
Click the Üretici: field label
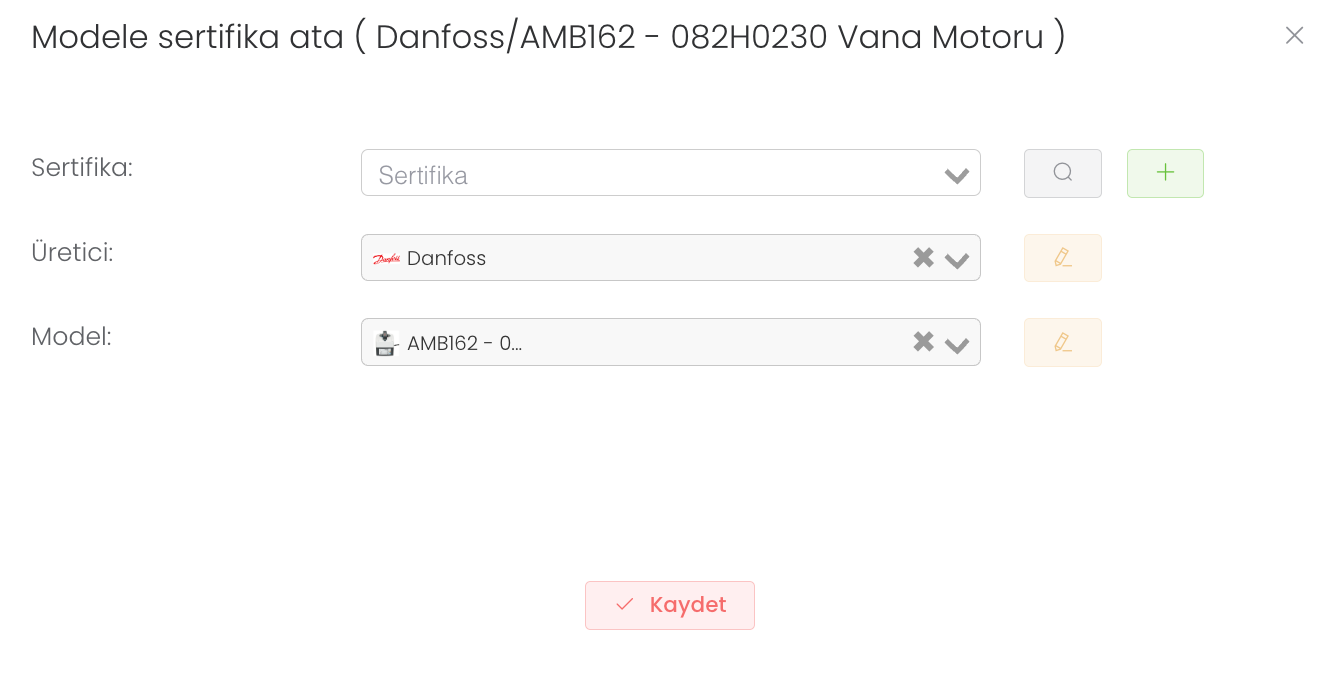pyautogui.click(x=72, y=252)
